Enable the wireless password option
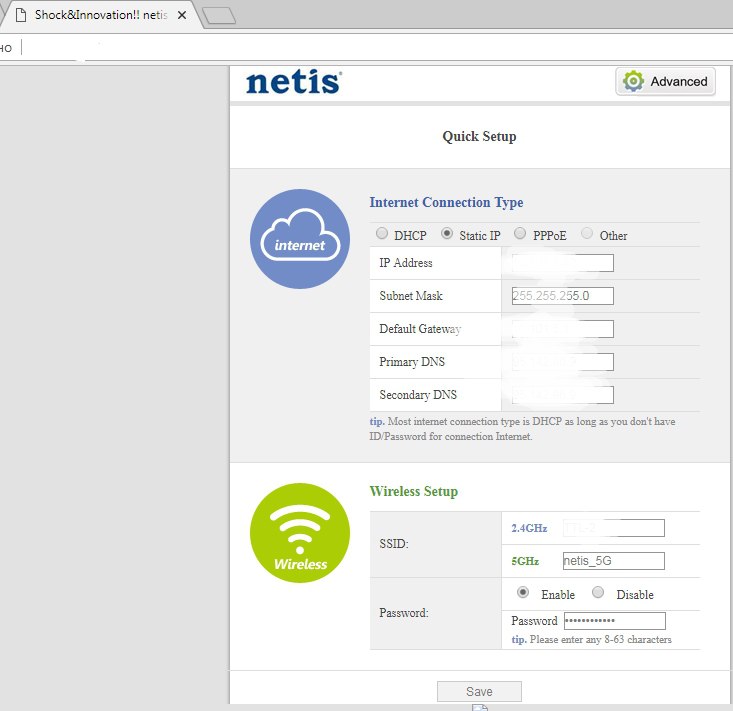 coord(523,593)
